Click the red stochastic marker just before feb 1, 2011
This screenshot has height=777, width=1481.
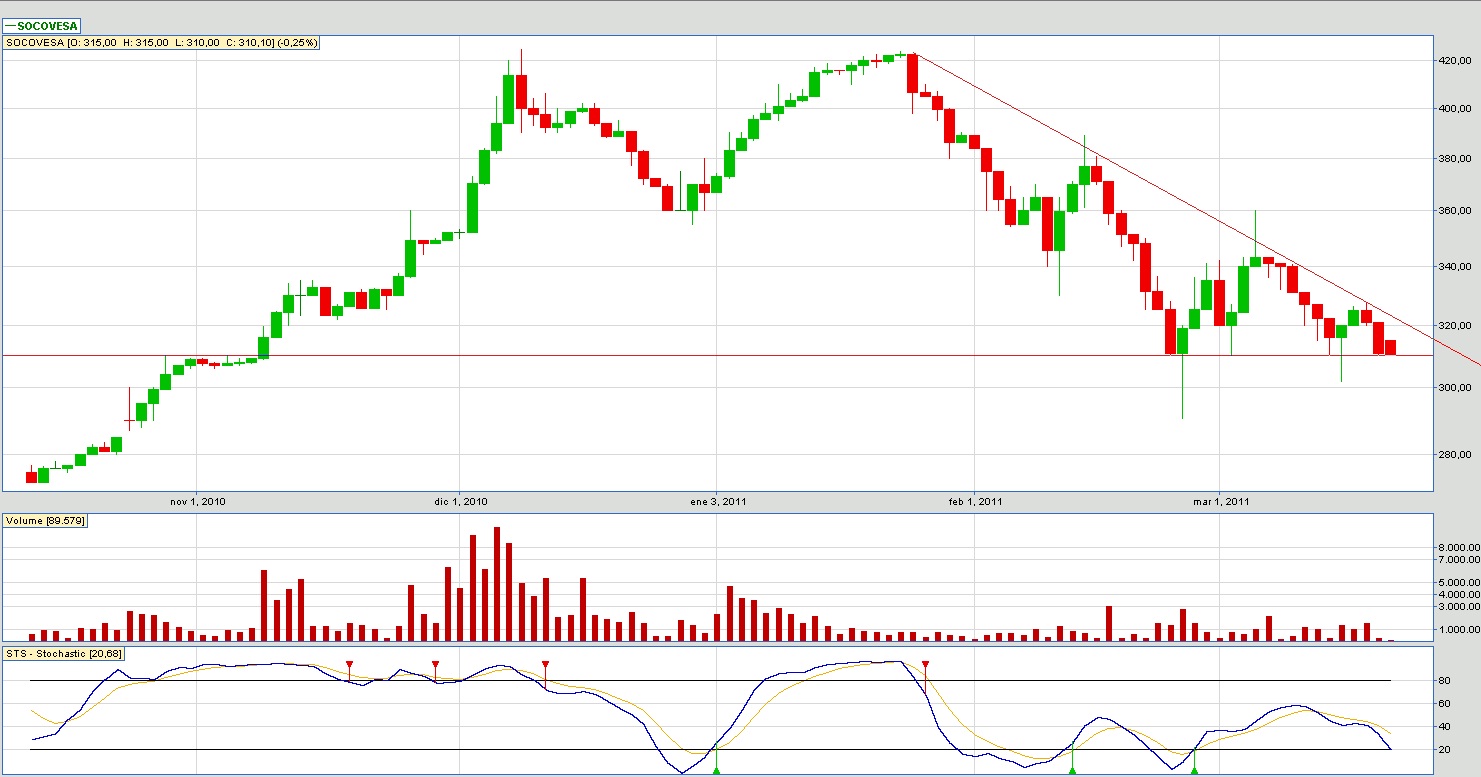(x=926, y=665)
